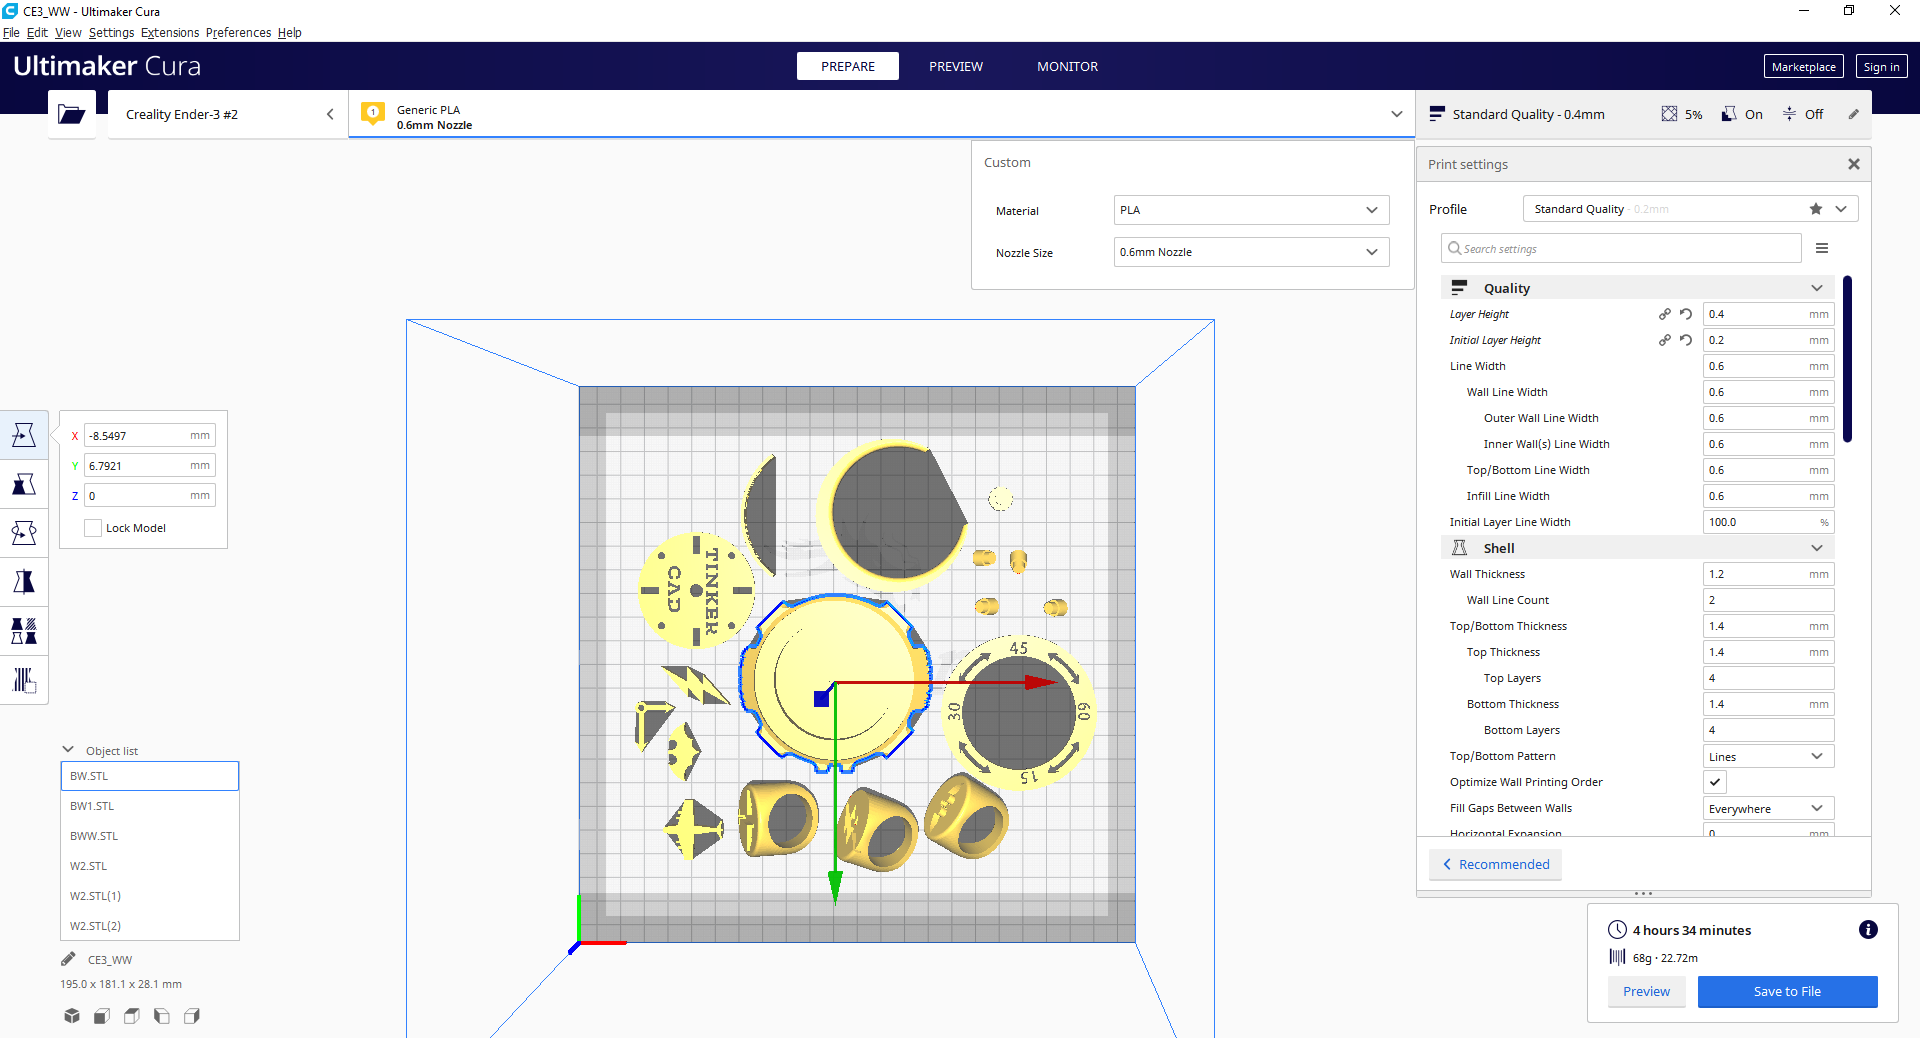Switch to the MONITOR stage
Viewport: 1920px width, 1038px height.
[1067, 66]
